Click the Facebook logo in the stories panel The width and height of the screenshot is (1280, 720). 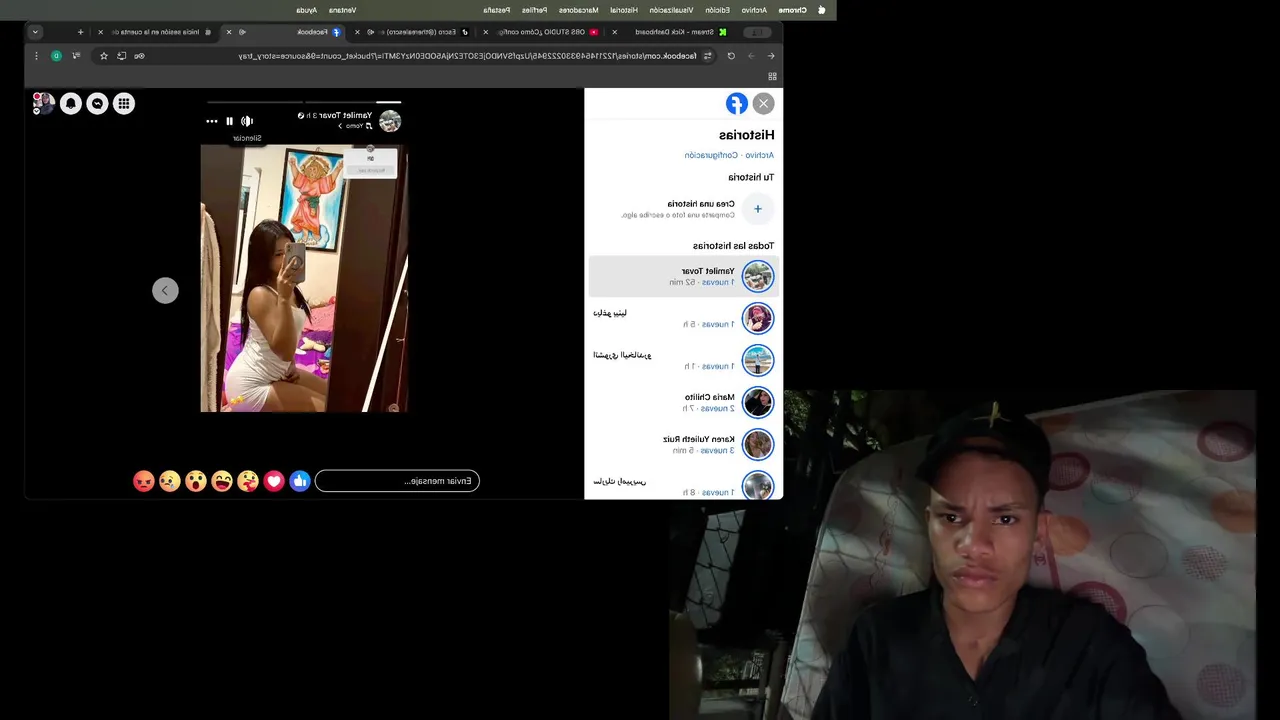737,103
